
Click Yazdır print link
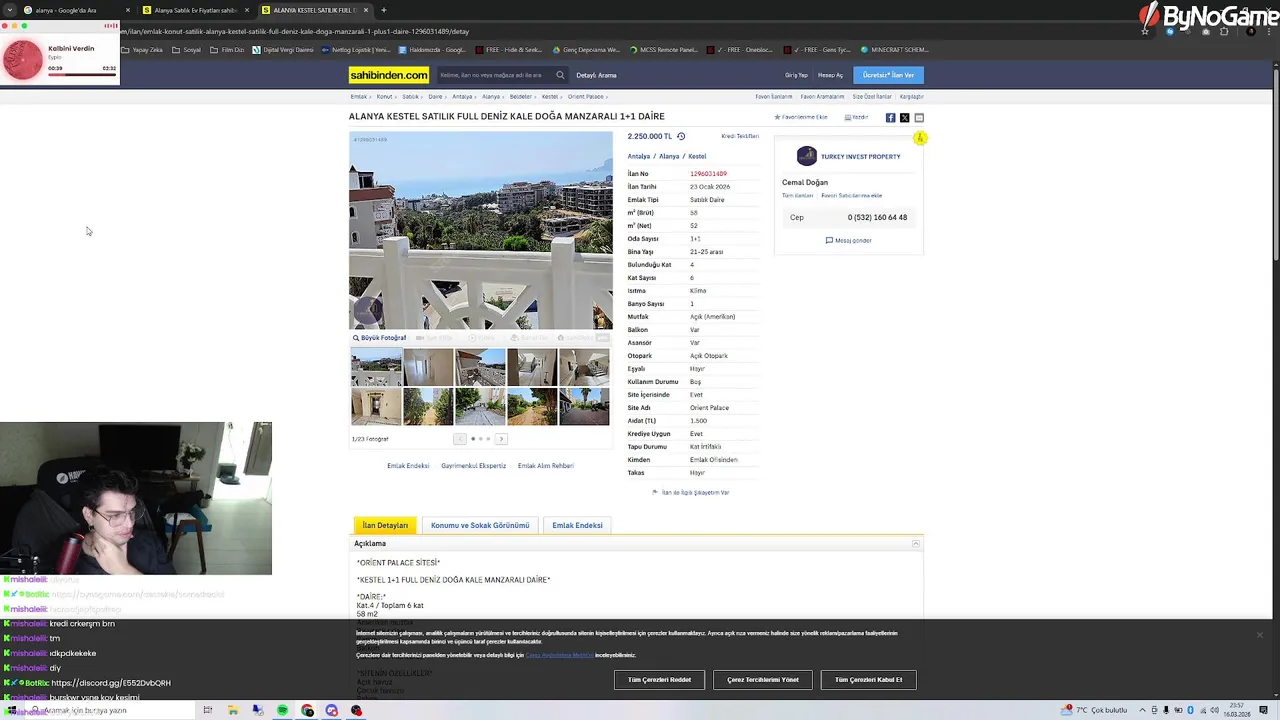pos(856,117)
